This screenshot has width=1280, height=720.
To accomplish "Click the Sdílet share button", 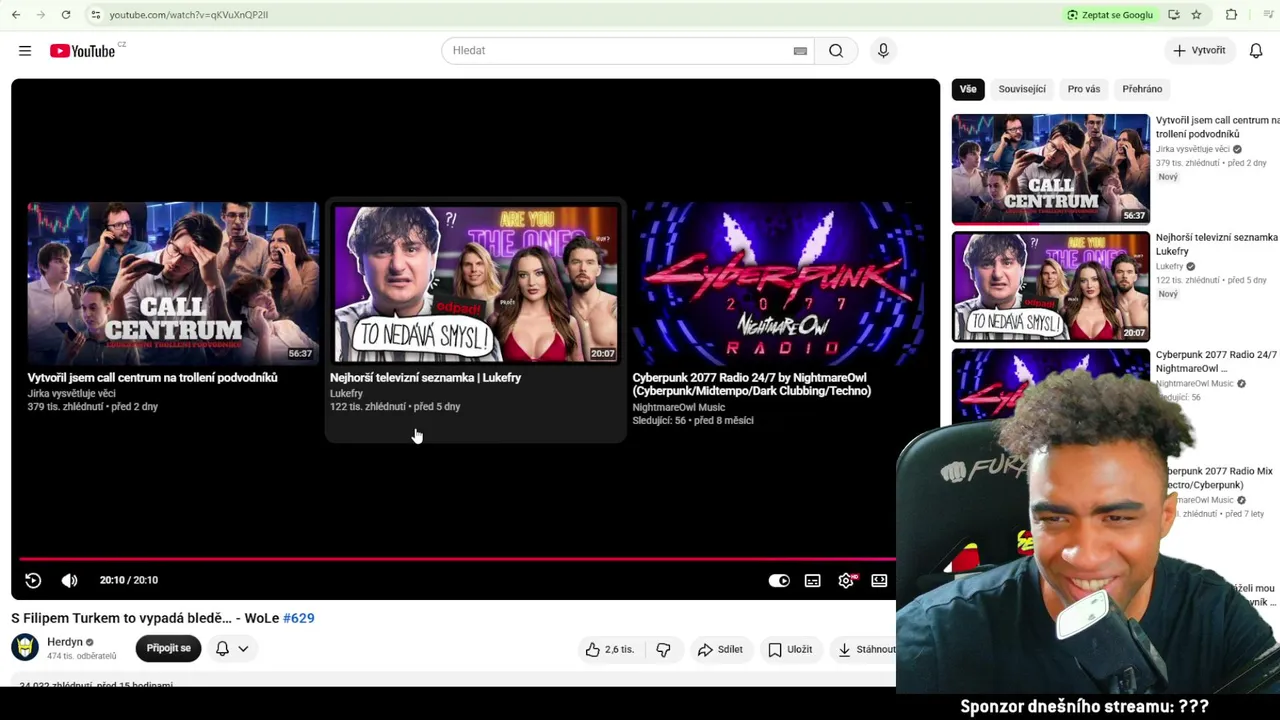I will pyautogui.click(x=720, y=650).
